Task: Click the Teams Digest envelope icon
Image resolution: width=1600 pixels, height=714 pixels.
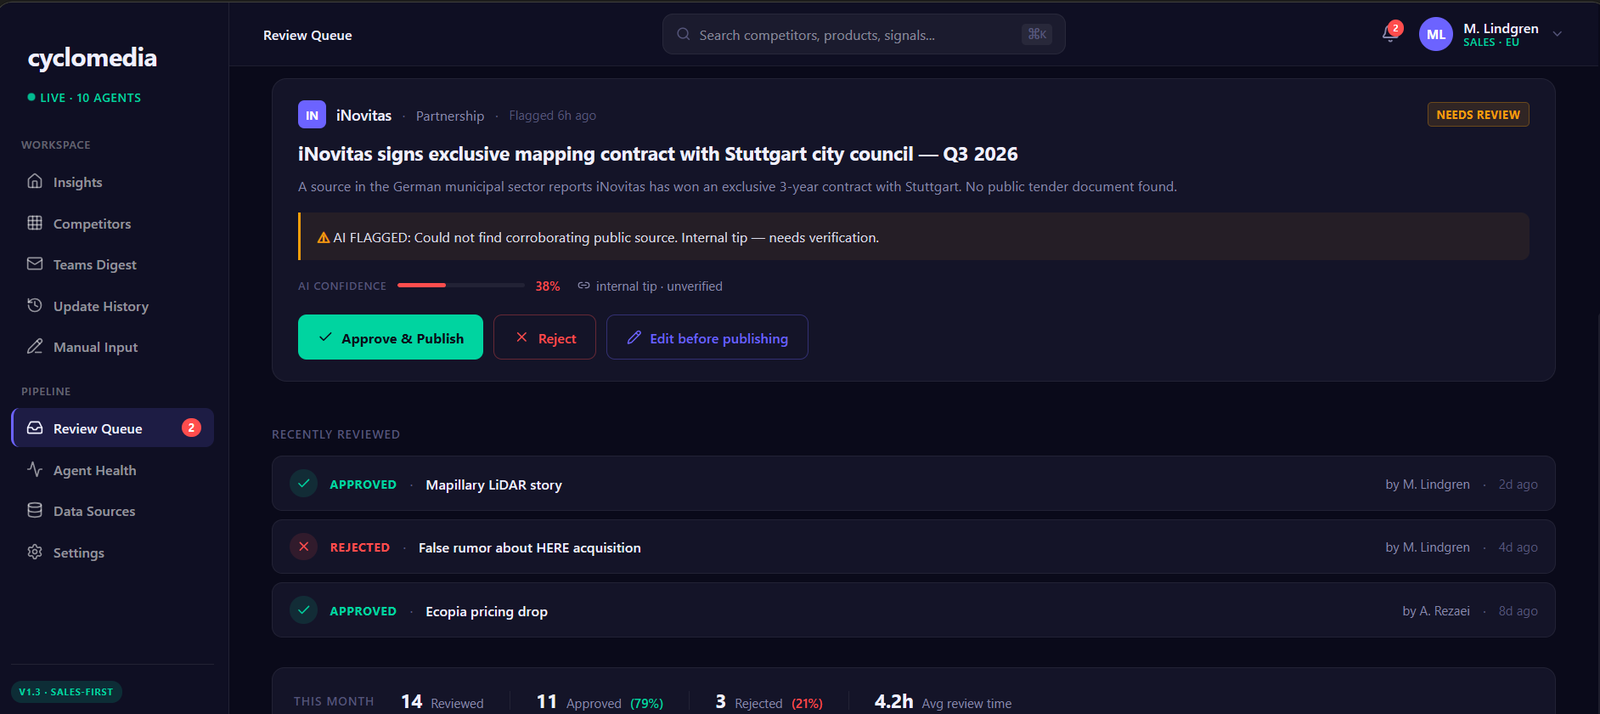Action: tap(35, 264)
